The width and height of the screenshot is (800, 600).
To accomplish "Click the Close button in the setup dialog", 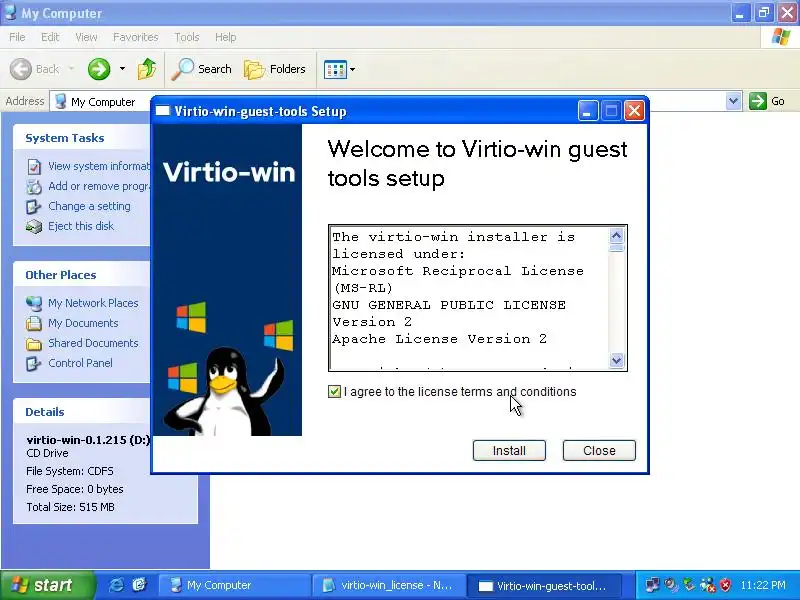I will pos(599,451).
